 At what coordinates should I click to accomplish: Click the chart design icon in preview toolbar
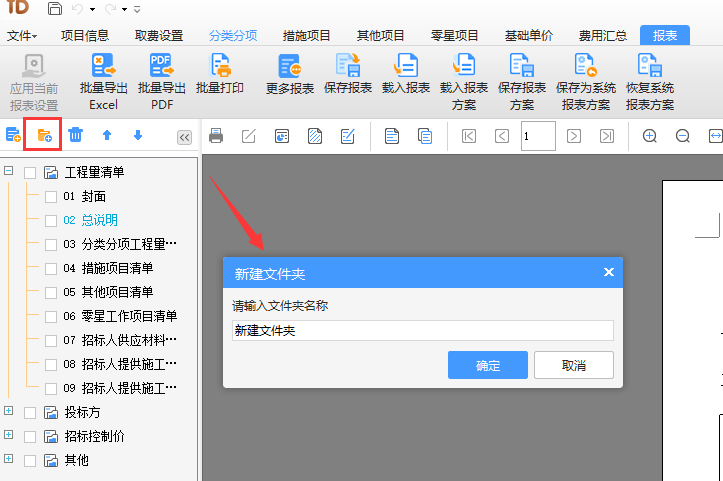(282, 136)
